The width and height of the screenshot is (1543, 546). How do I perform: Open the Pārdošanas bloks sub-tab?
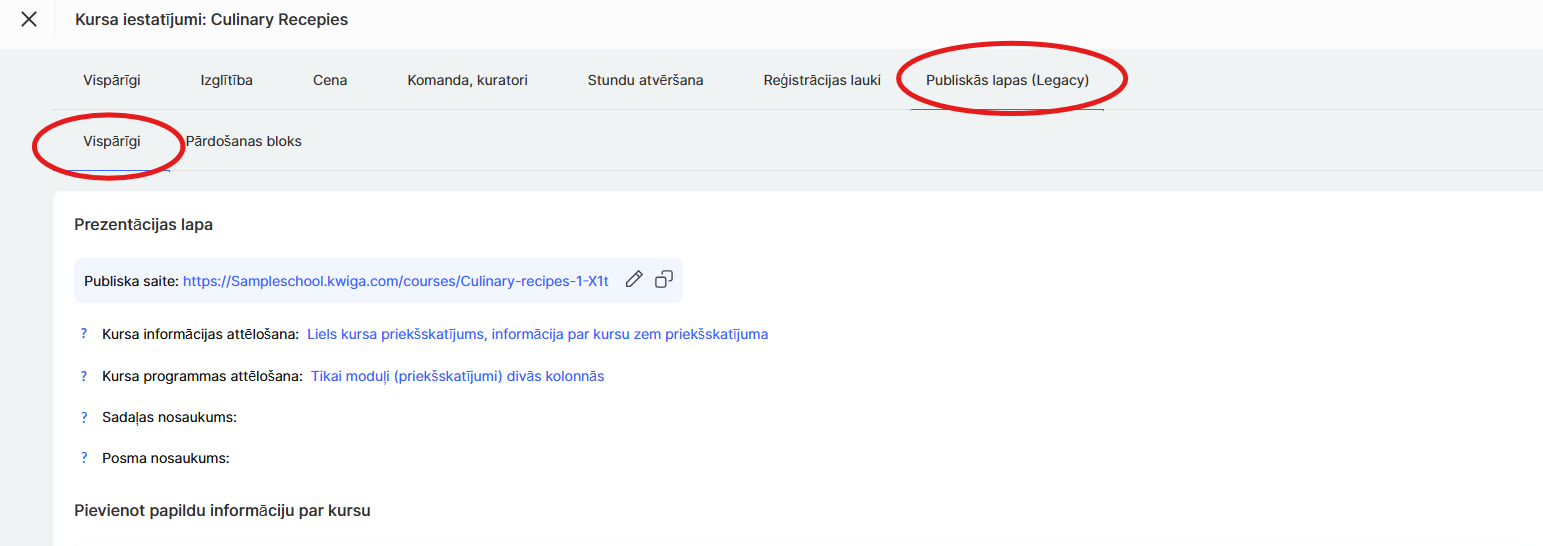243,141
